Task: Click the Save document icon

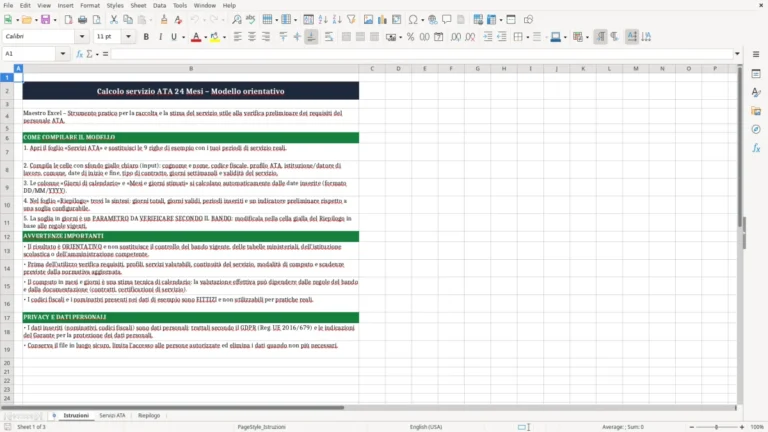Action: pos(45,20)
